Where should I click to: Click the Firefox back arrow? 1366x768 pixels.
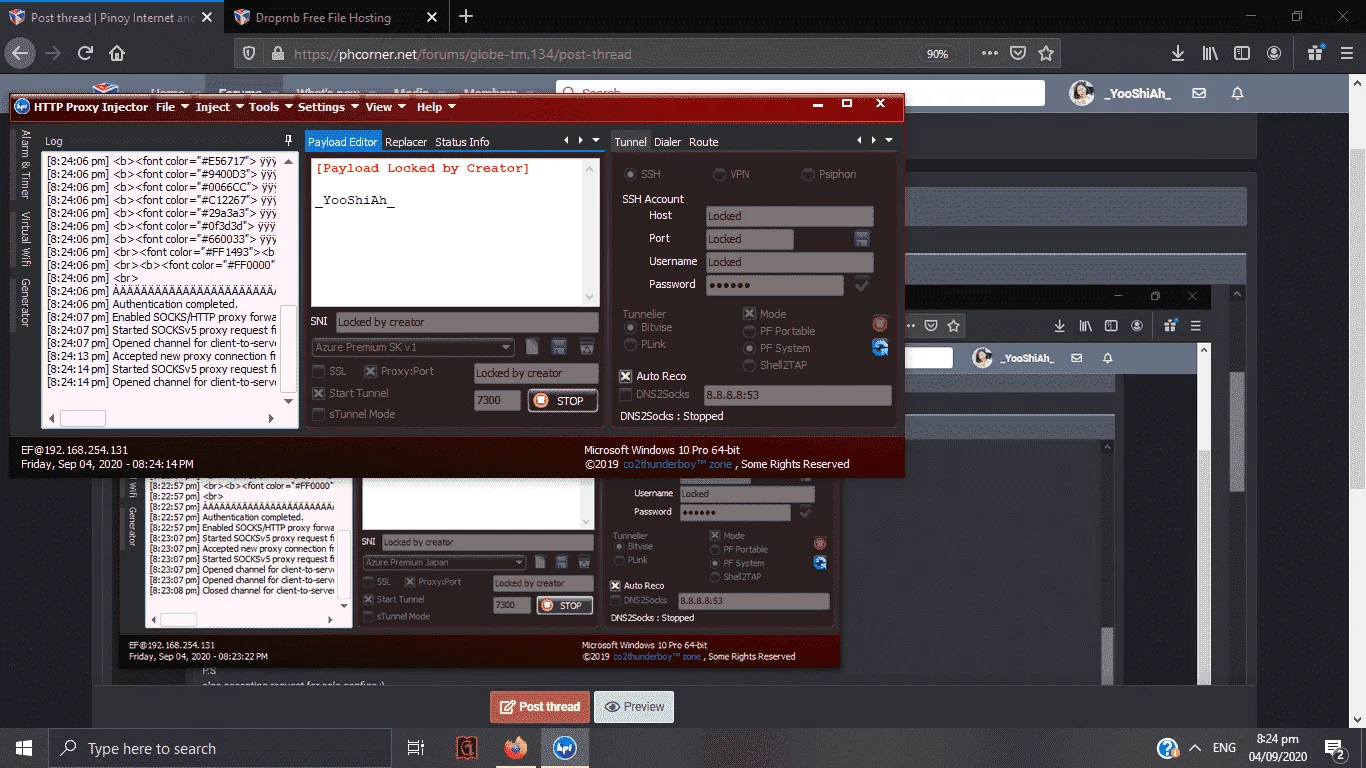click(21, 53)
